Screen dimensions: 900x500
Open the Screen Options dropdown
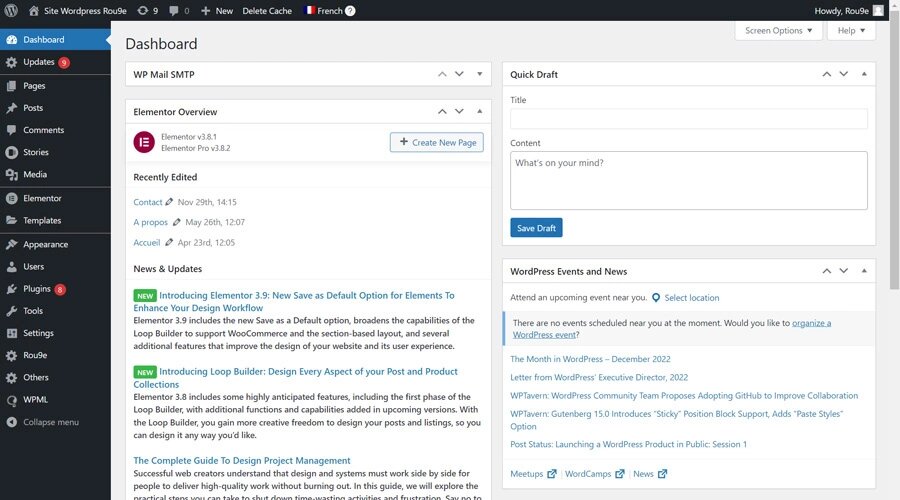(778, 30)
